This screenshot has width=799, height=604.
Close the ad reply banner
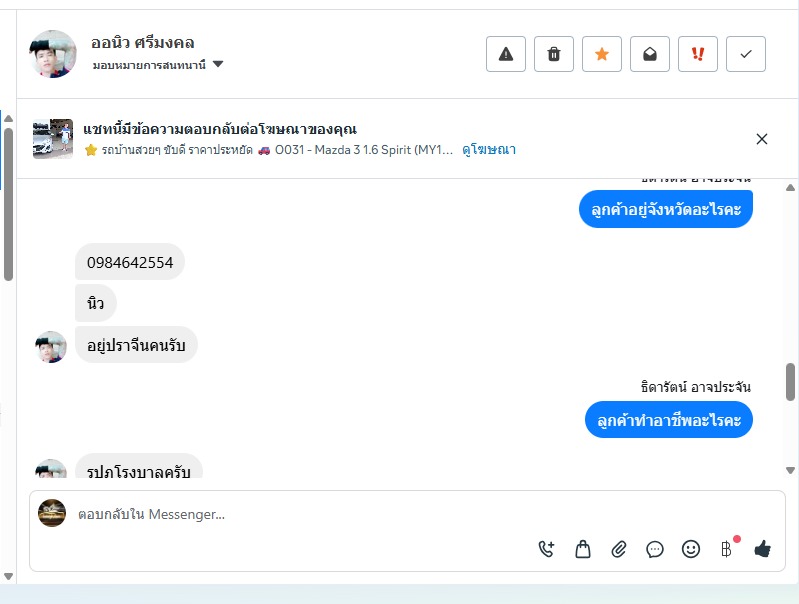pyautogui.click(x=762, y=139)
